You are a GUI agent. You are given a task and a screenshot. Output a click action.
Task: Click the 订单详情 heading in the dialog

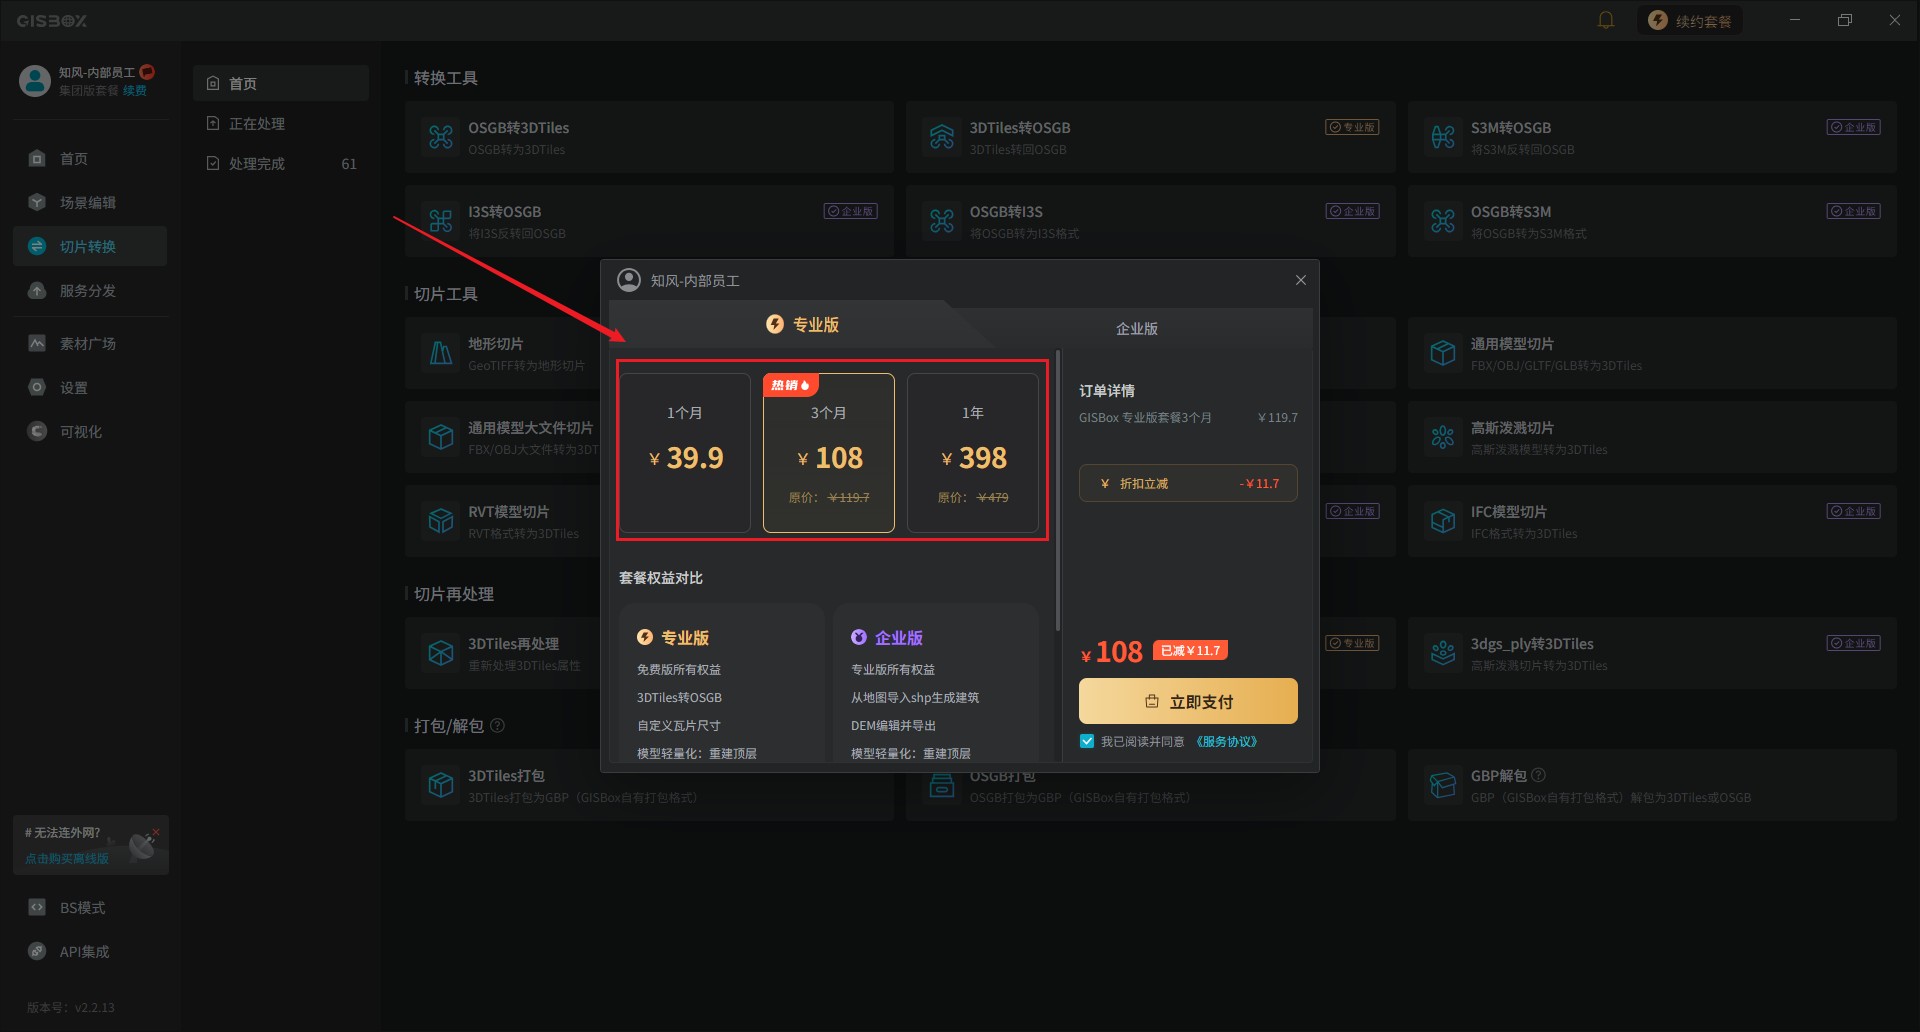(1107, 391)
